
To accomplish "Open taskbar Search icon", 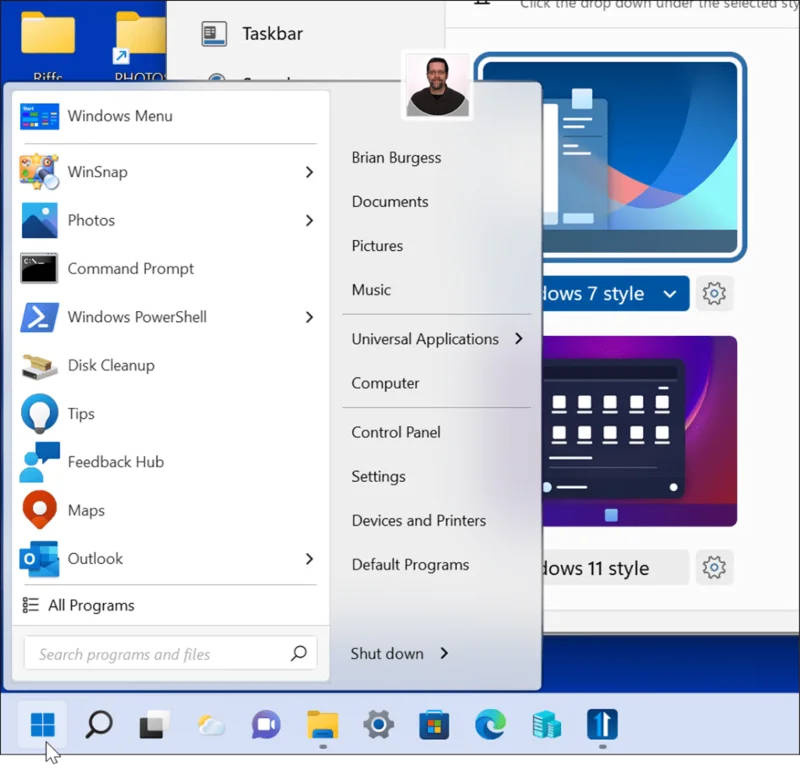I will click(98, 724).
